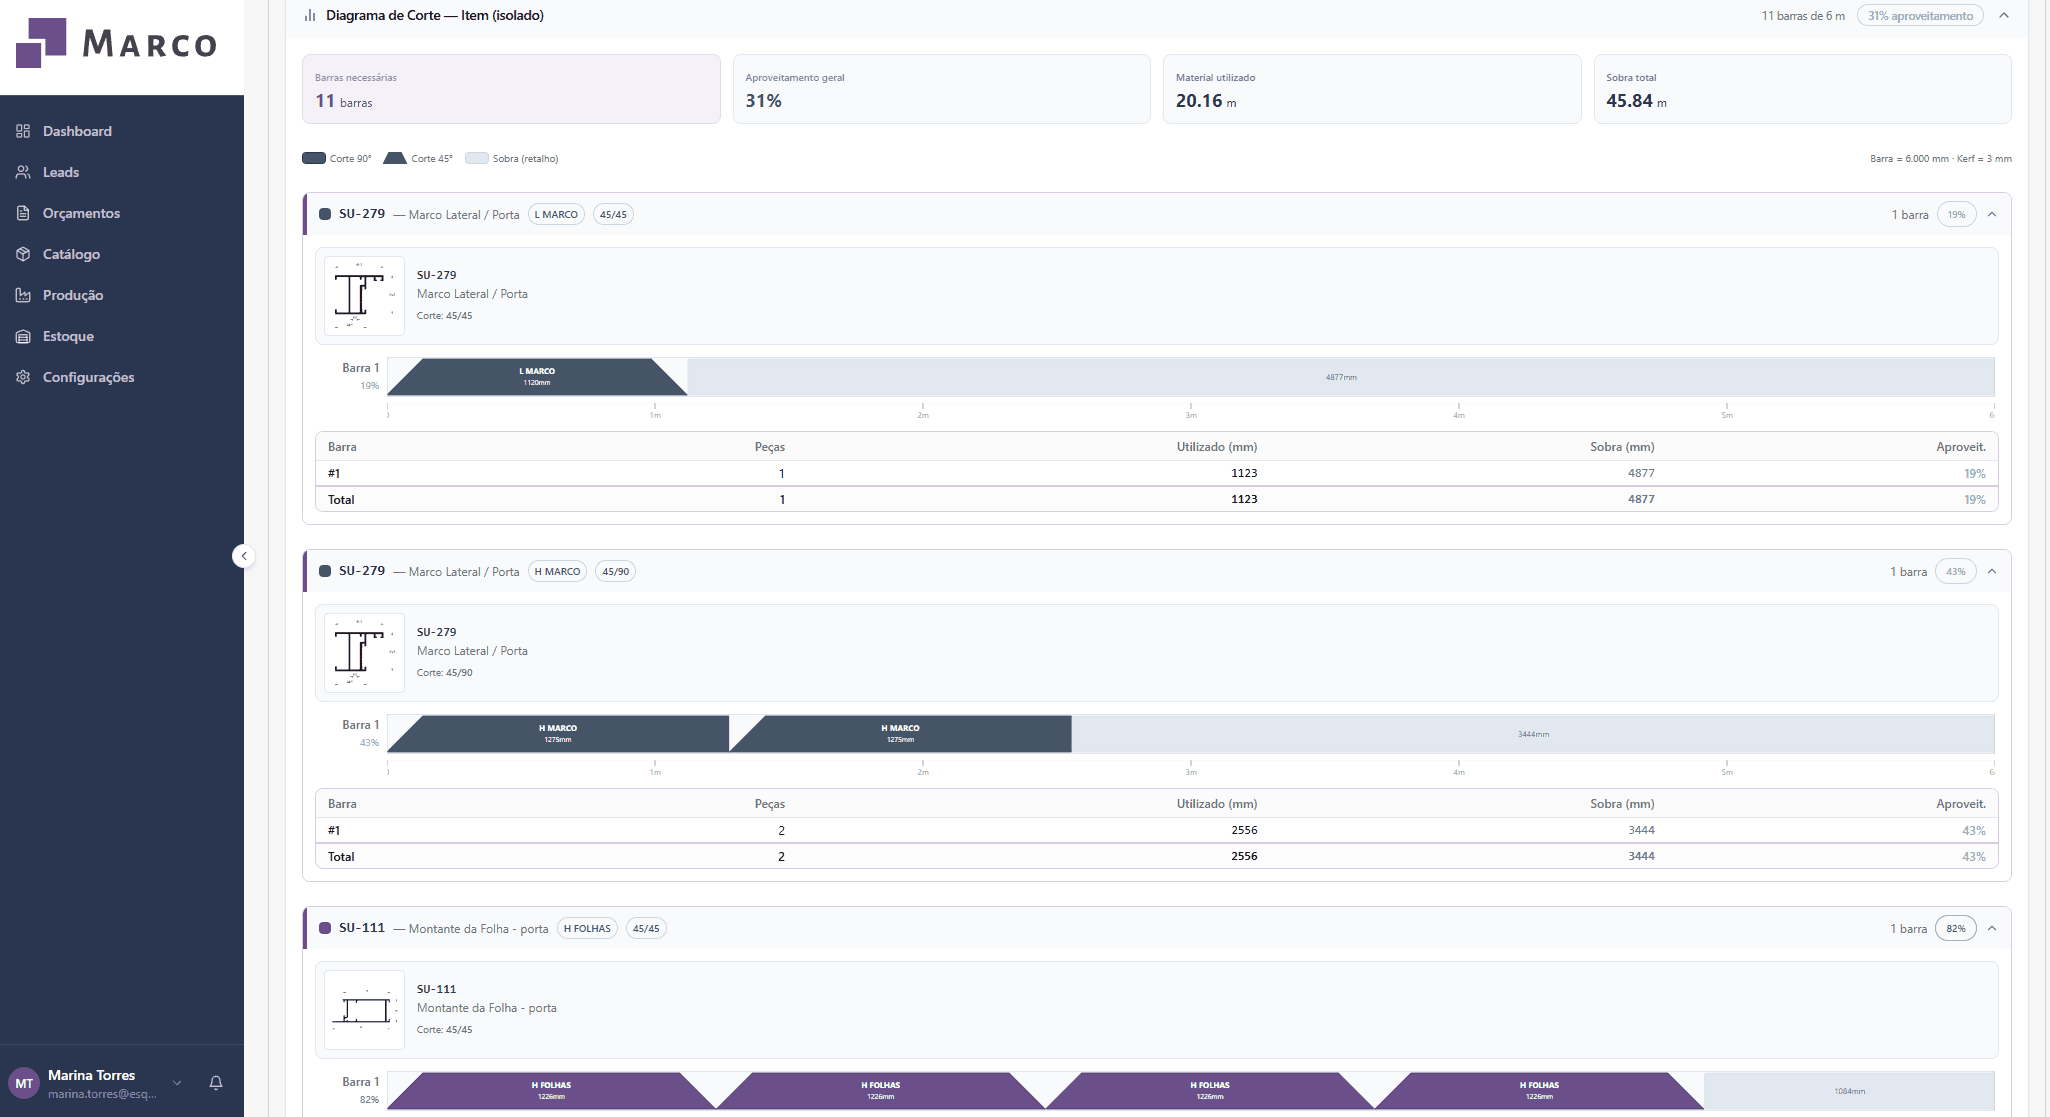Click the SU-279 L MARCO profile thumbnail

pos(364,296)
